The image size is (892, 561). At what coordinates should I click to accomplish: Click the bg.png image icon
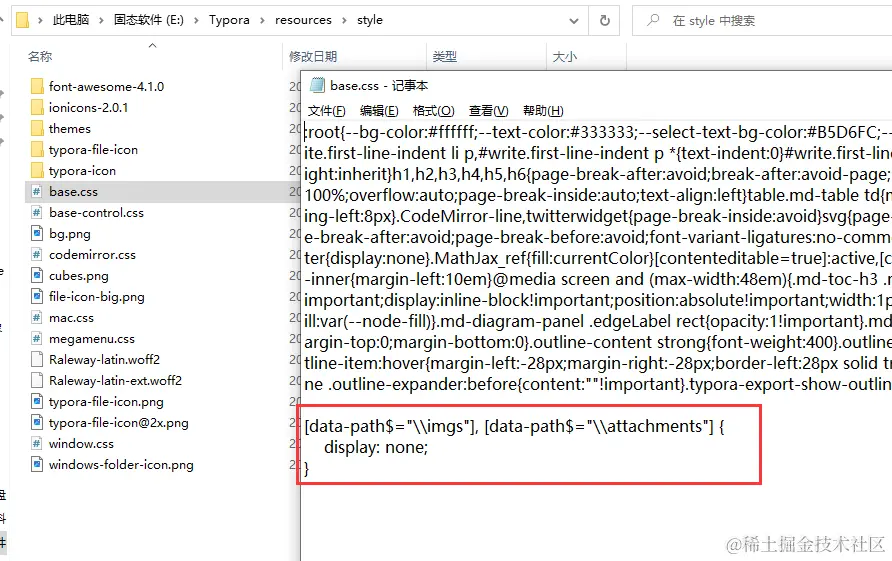(37, 234)
